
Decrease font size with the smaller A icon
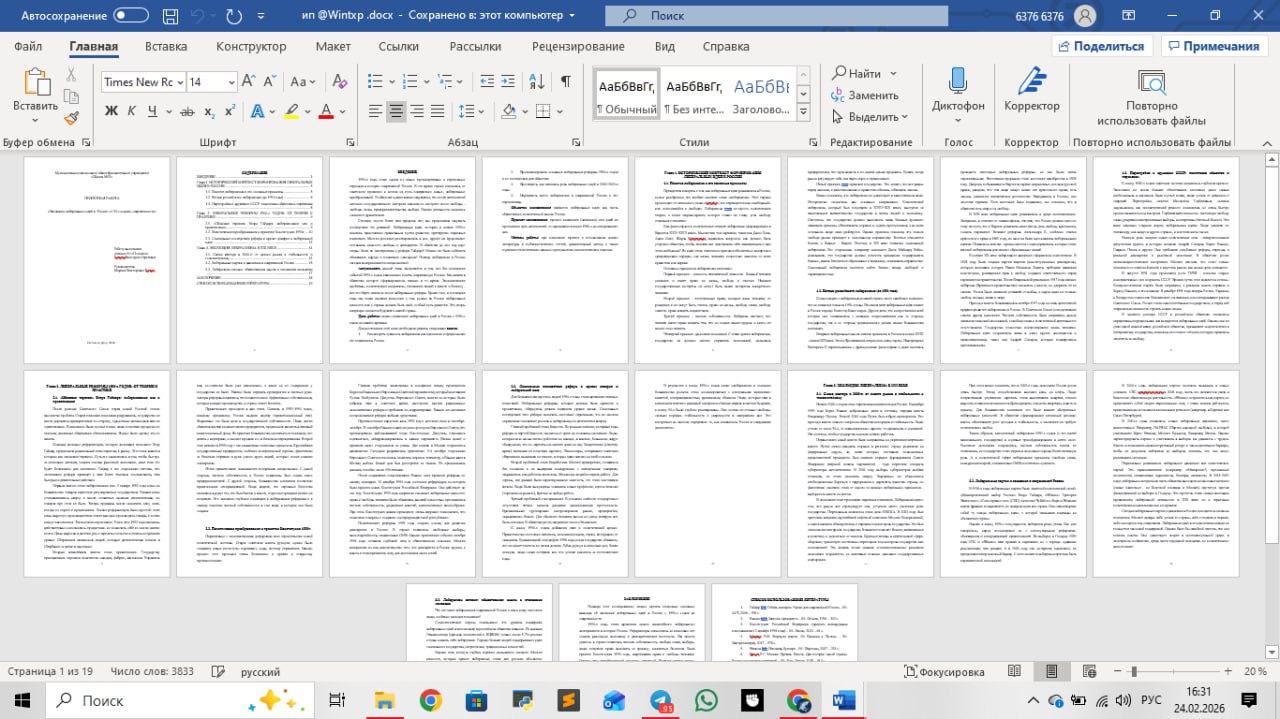click(x=271, y=81)
